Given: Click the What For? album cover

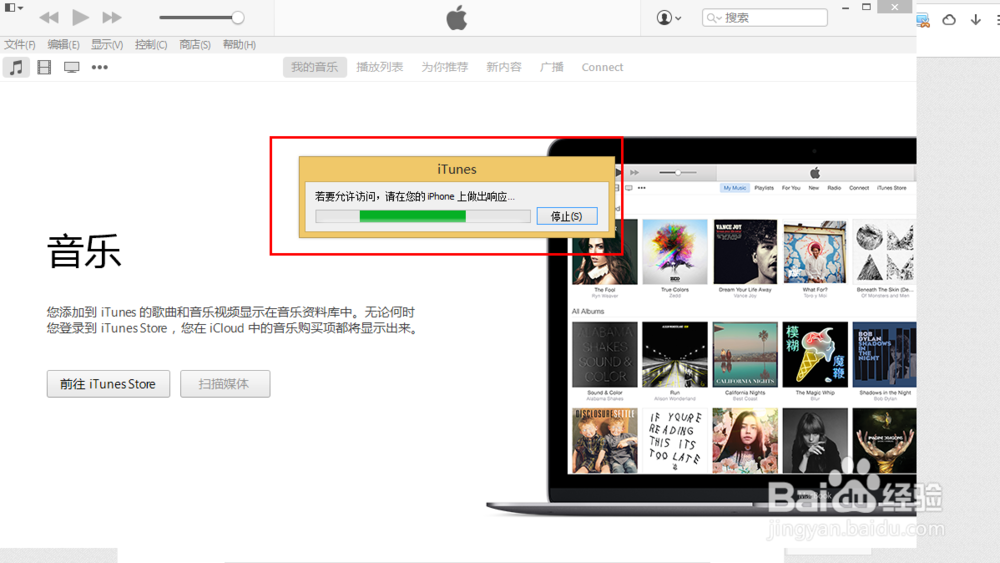Looking at the screenshot, I should click(815, 252).
